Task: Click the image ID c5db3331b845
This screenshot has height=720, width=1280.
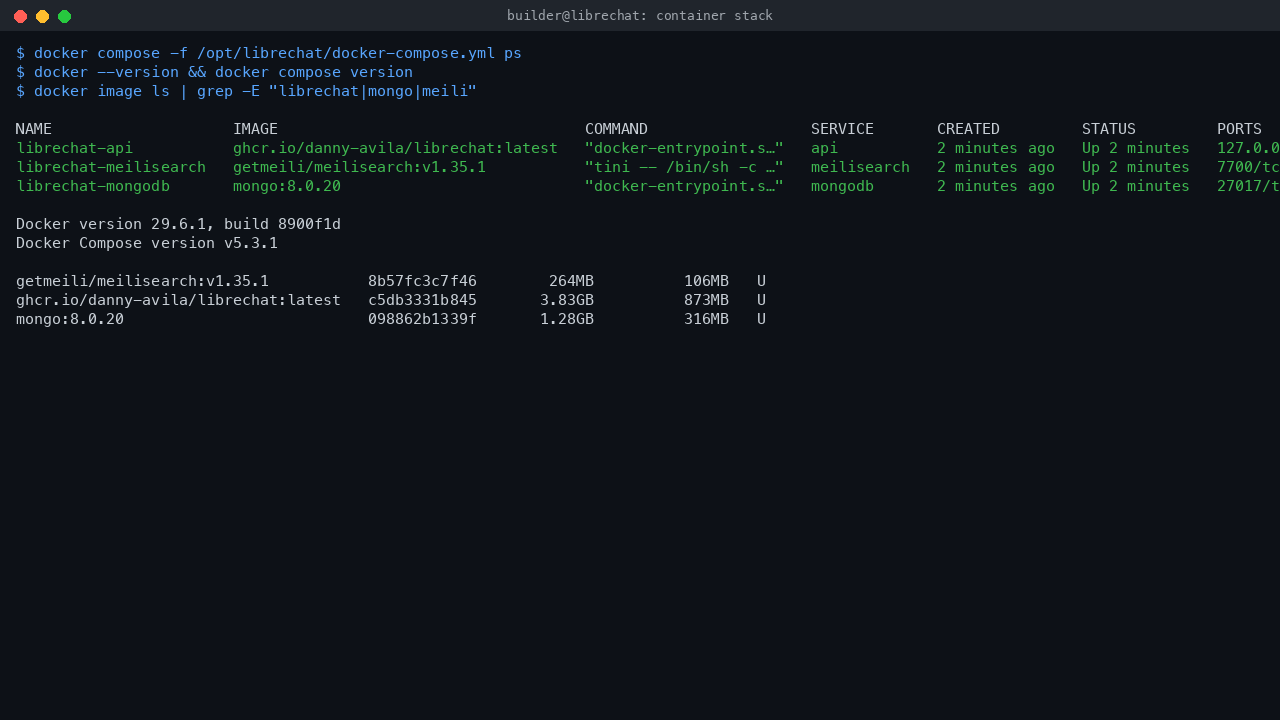Action: click(422, 300)
